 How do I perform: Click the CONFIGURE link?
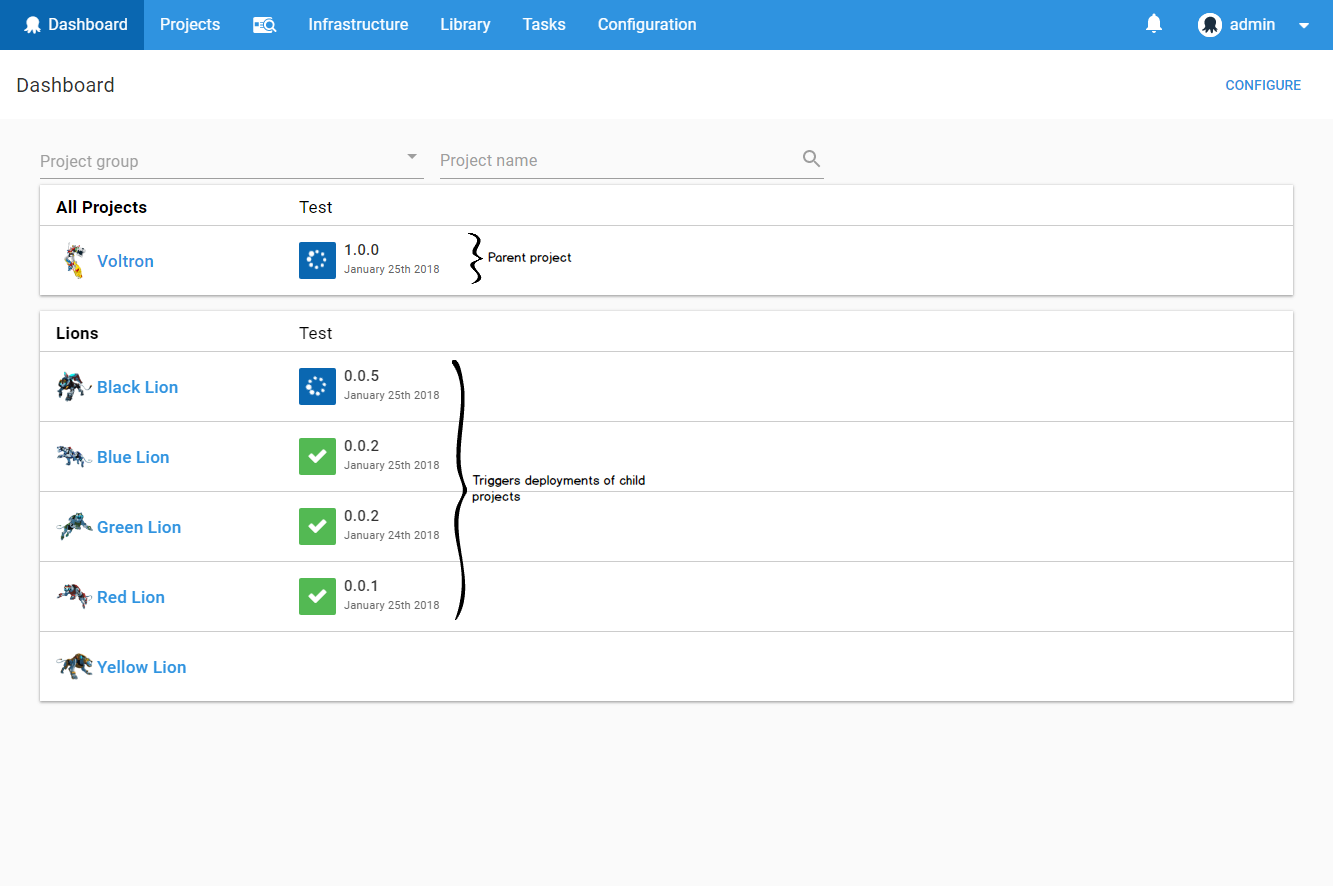tap(1263, 85)
